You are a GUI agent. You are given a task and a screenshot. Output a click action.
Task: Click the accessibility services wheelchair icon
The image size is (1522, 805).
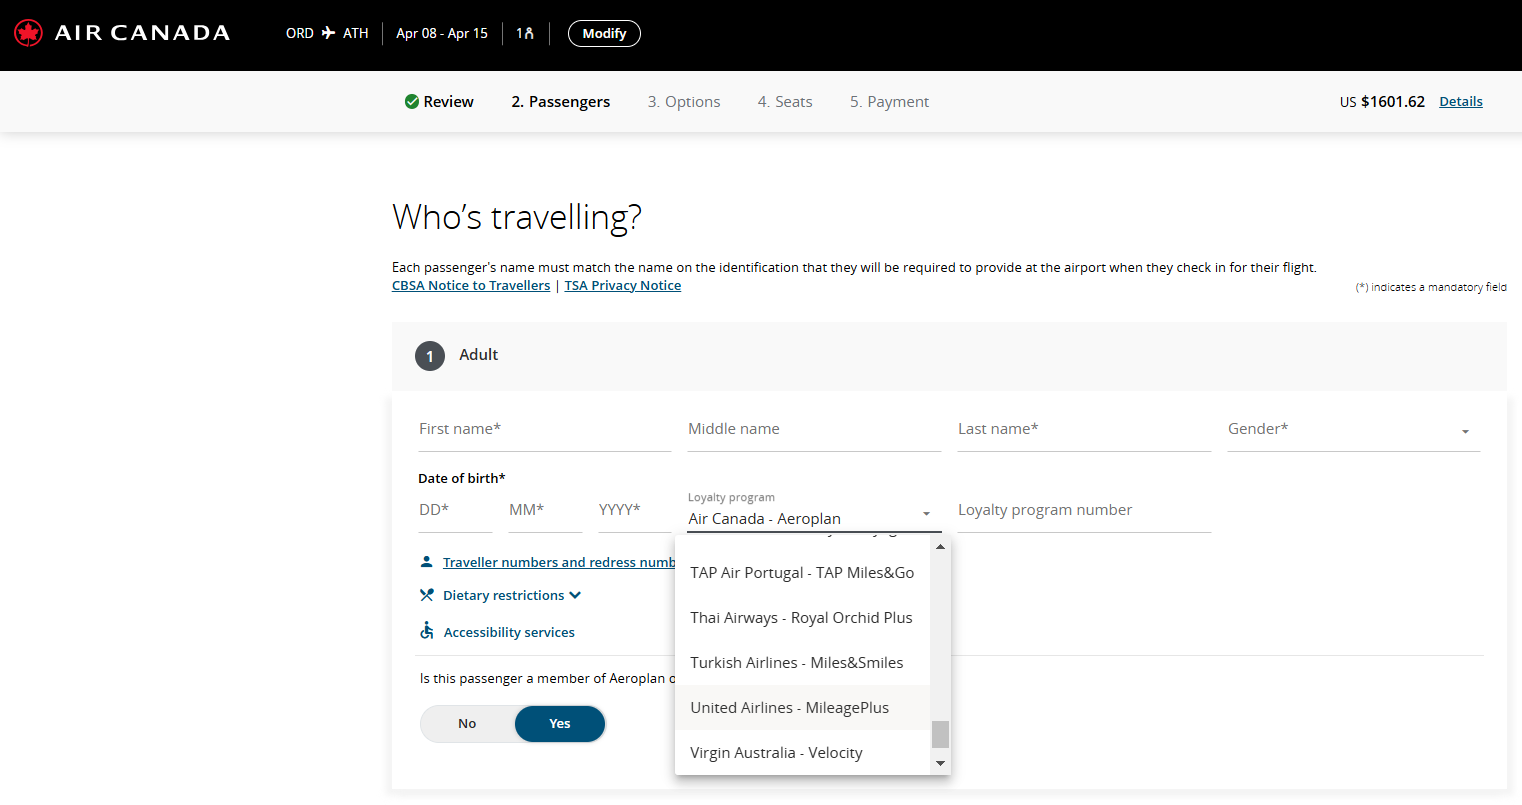click(x=427, y=631)
